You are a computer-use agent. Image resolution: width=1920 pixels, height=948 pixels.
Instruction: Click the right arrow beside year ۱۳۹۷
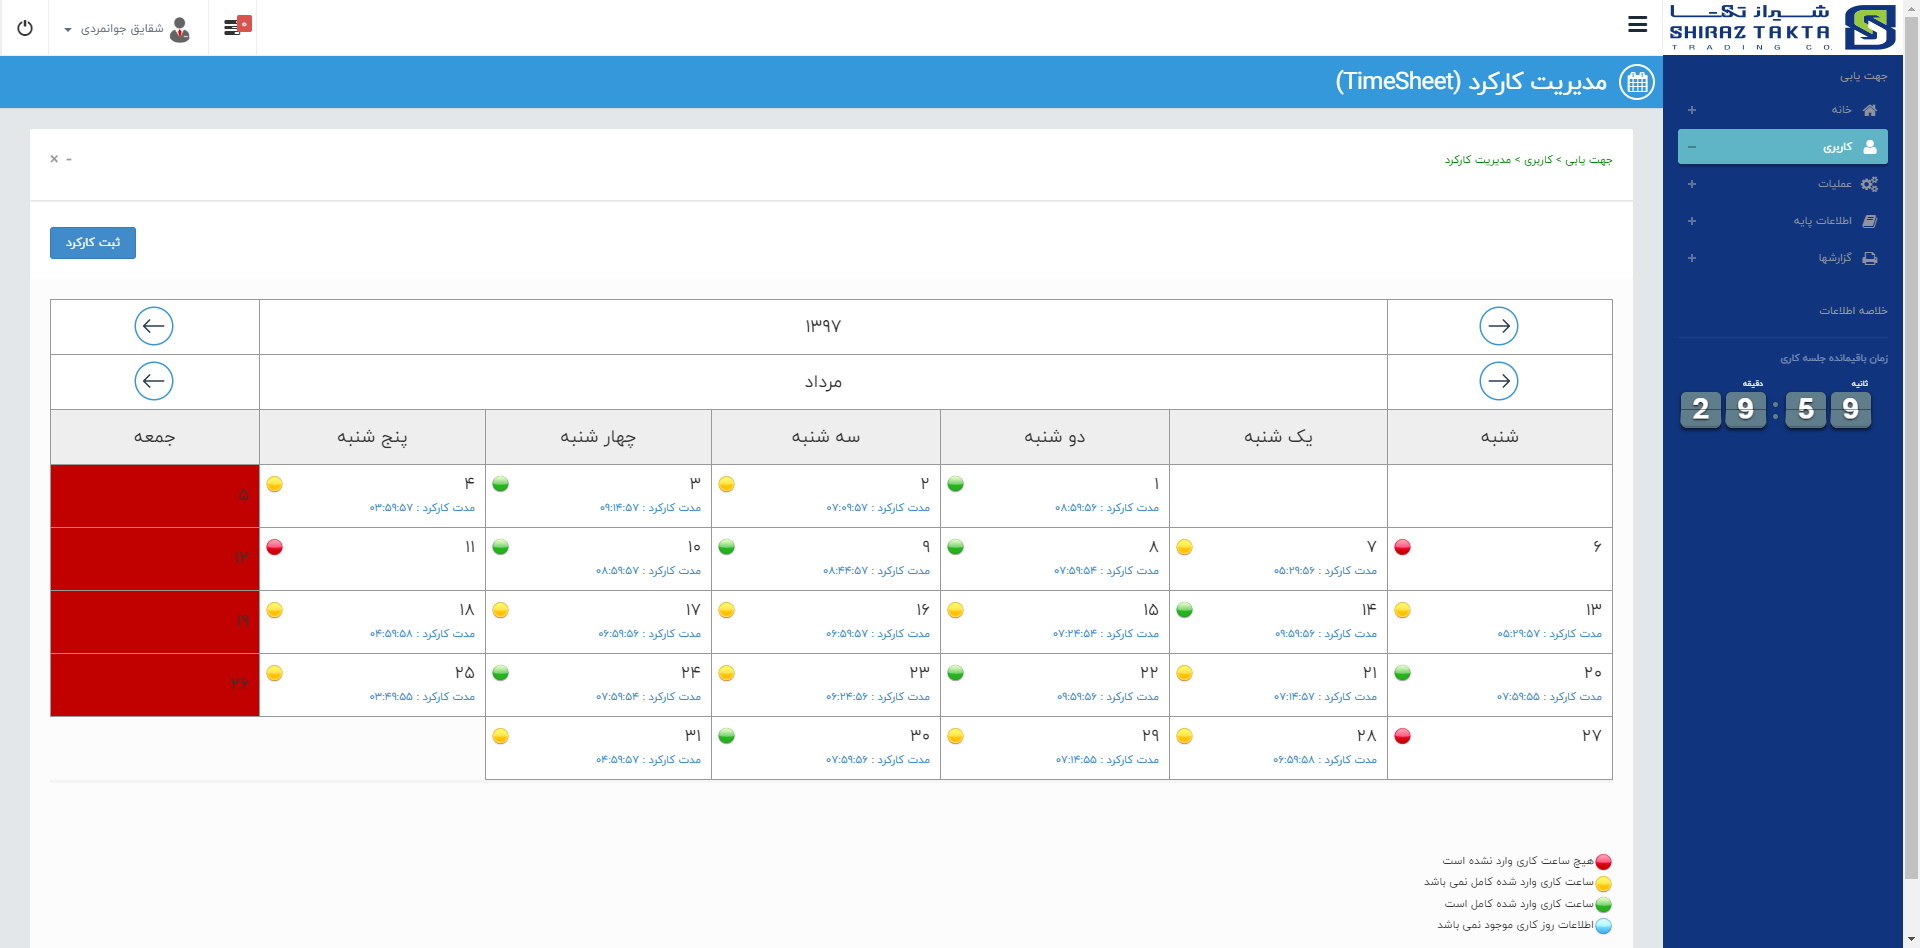coord(1499,326)
